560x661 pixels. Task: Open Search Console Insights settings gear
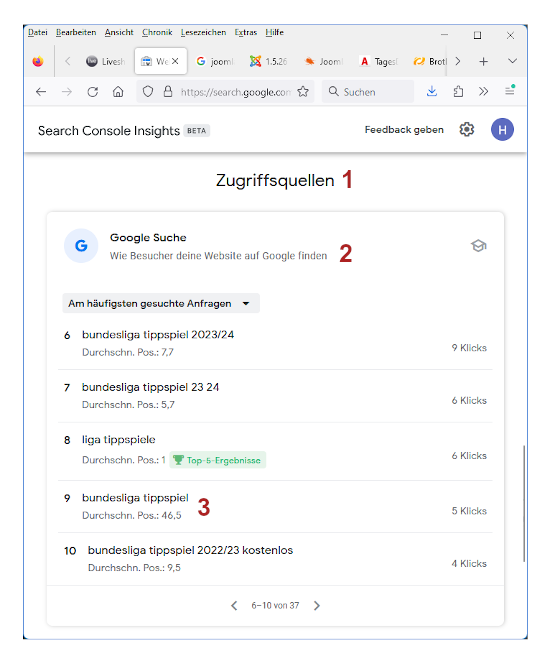click(467, 129)
